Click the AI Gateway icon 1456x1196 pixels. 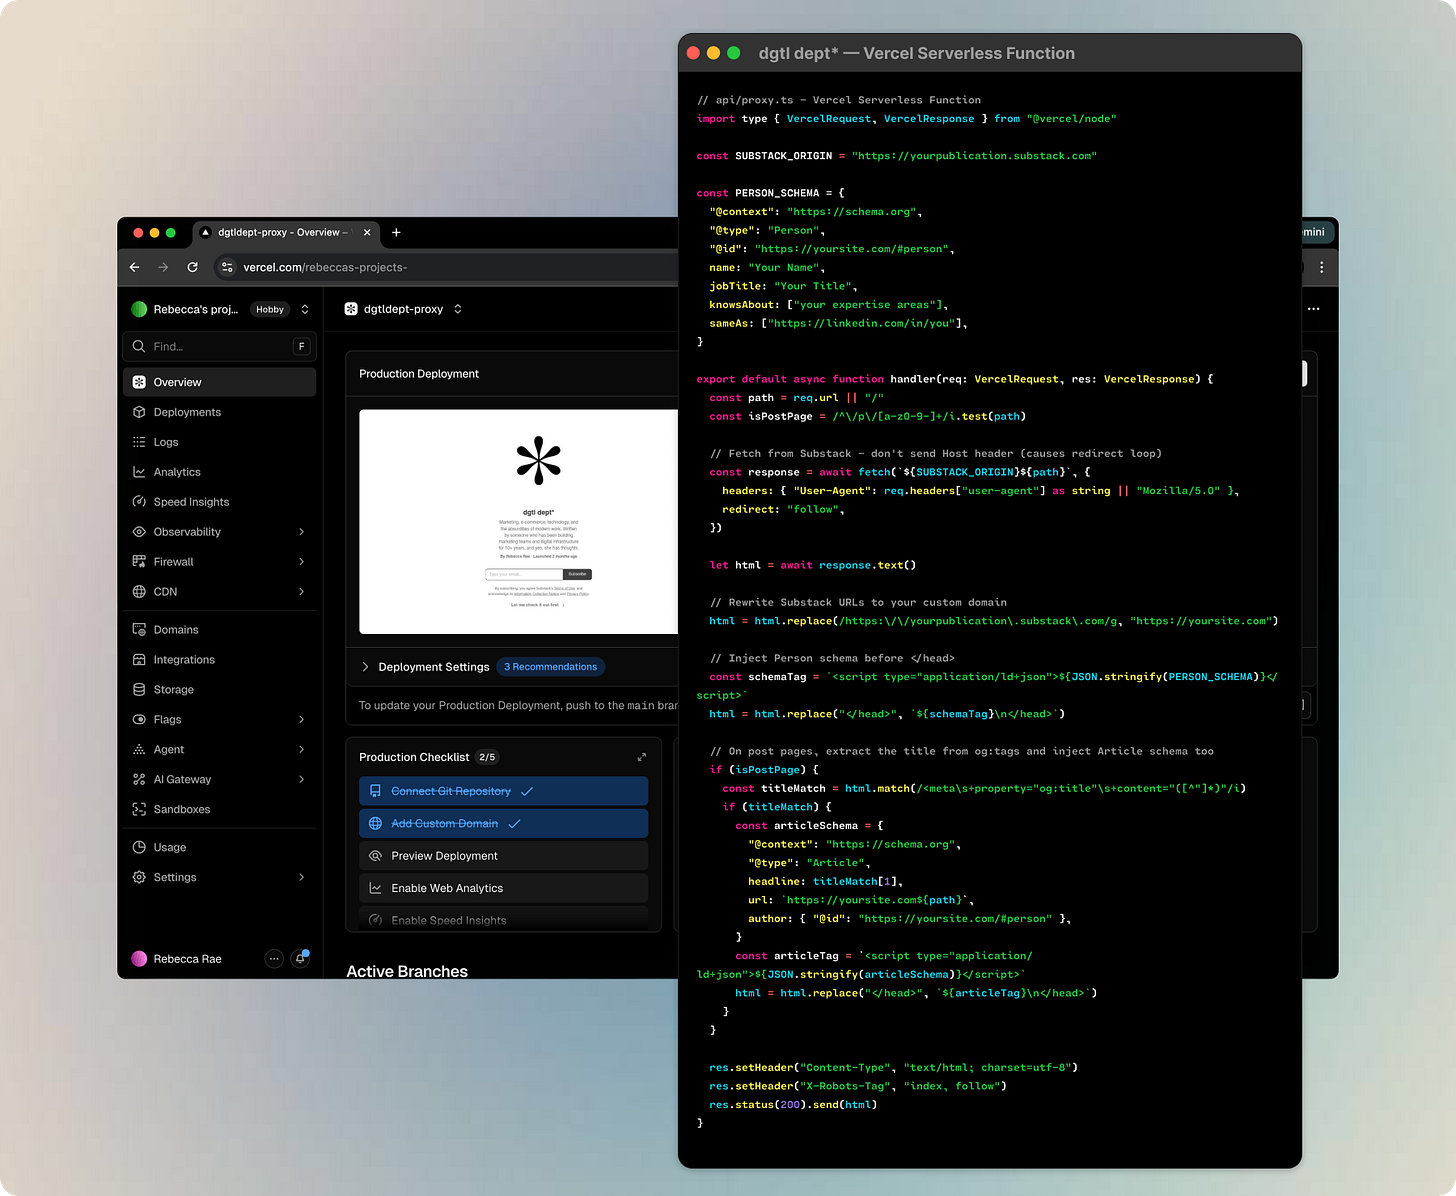tap(139, 780)
